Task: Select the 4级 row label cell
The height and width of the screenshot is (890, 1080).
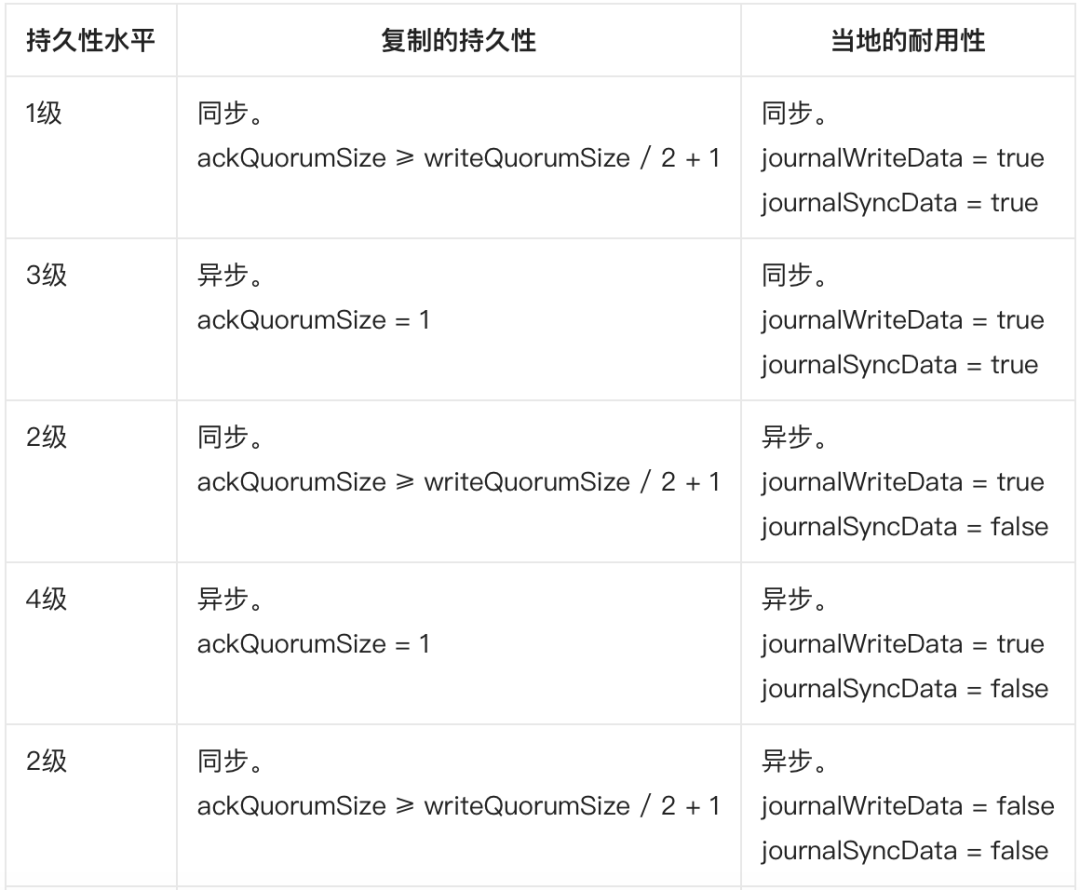Action: (46, 600)
